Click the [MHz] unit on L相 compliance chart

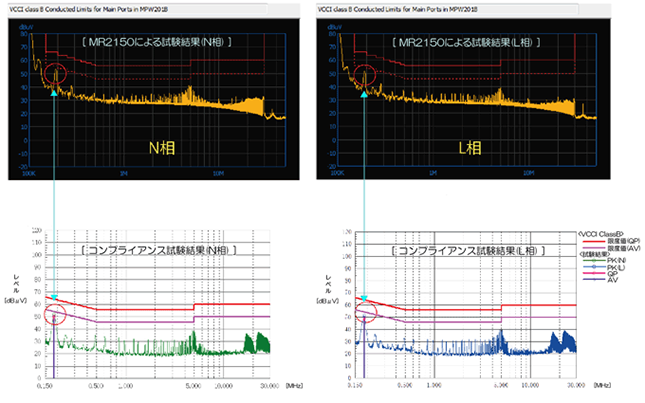point(603,385)
